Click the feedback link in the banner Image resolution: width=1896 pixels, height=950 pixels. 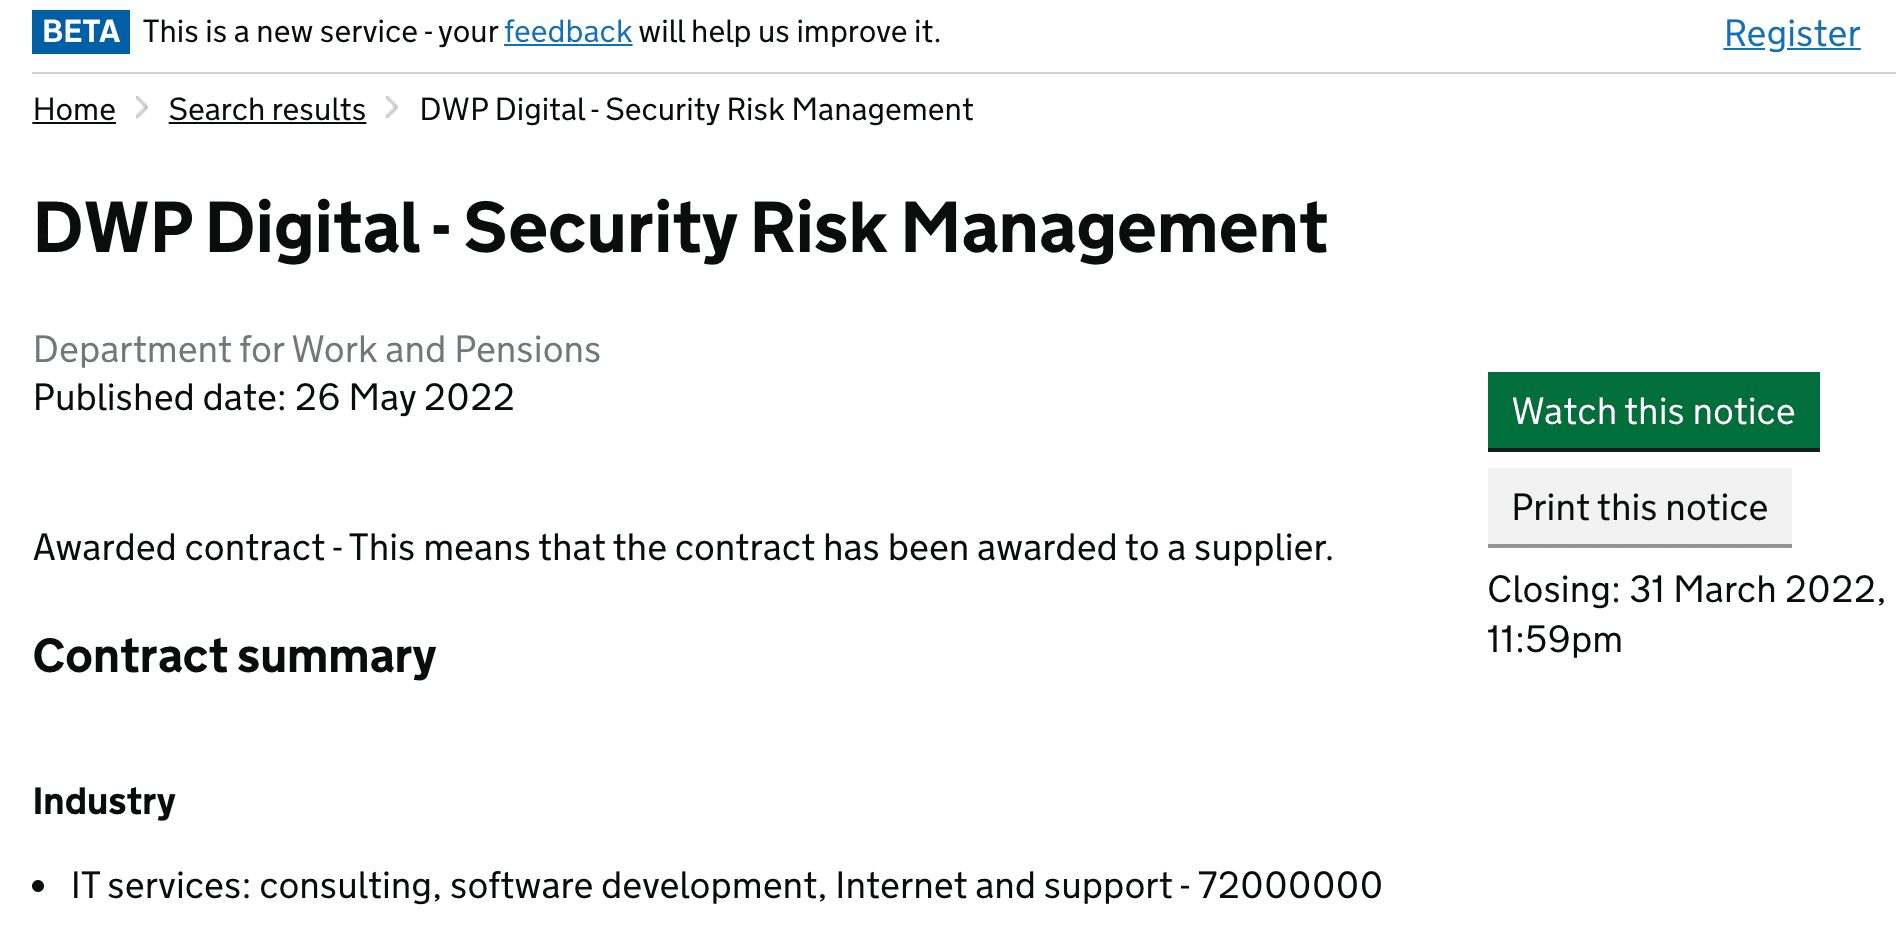(567, 32)
